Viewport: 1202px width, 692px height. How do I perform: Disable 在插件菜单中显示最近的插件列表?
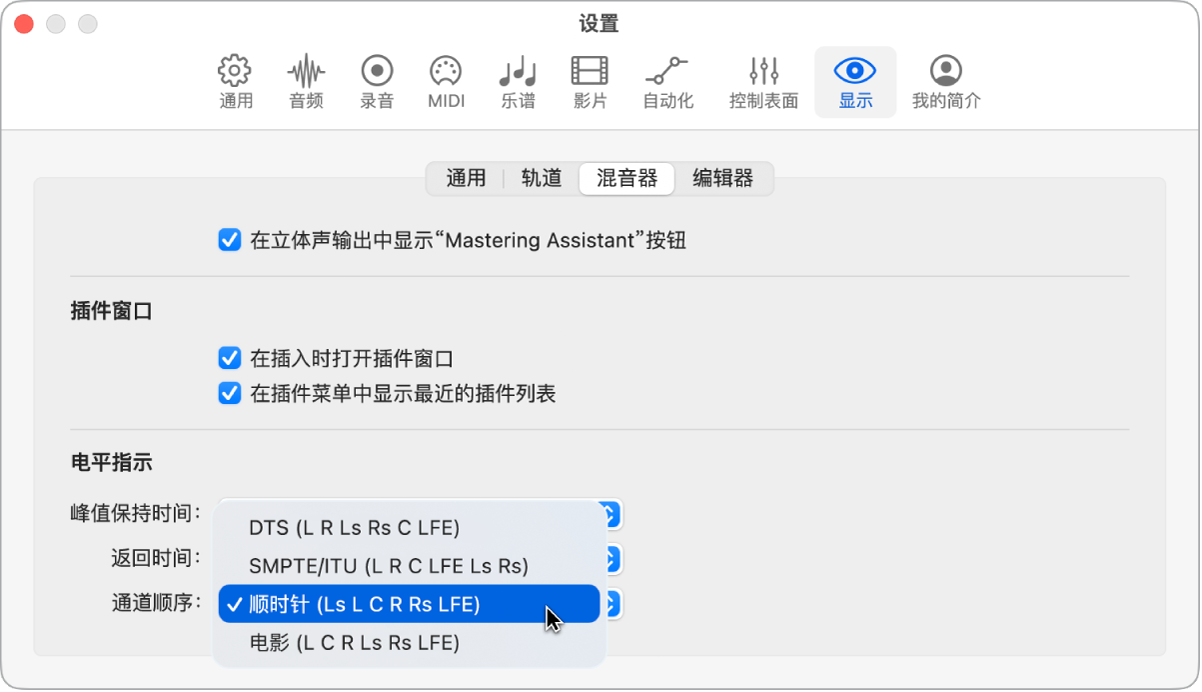point(230,393)
